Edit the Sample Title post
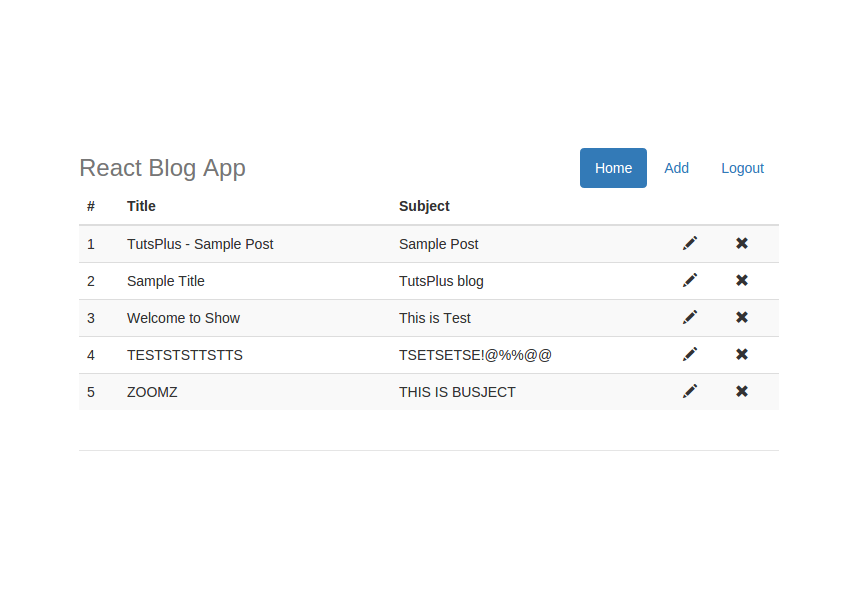This screenshot has height=600, width=850. pyautogui.click(x=690, y=280)
